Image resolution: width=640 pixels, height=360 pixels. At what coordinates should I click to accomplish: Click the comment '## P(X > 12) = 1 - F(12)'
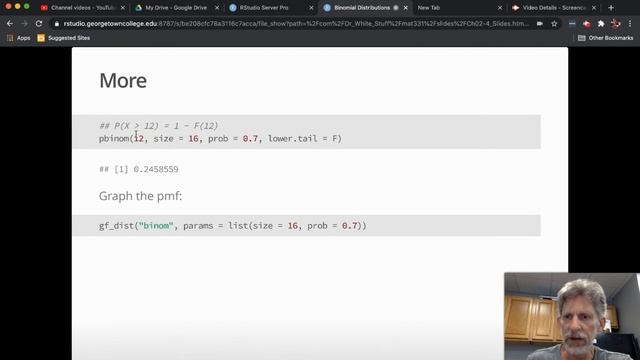click(x=158, y=126)
